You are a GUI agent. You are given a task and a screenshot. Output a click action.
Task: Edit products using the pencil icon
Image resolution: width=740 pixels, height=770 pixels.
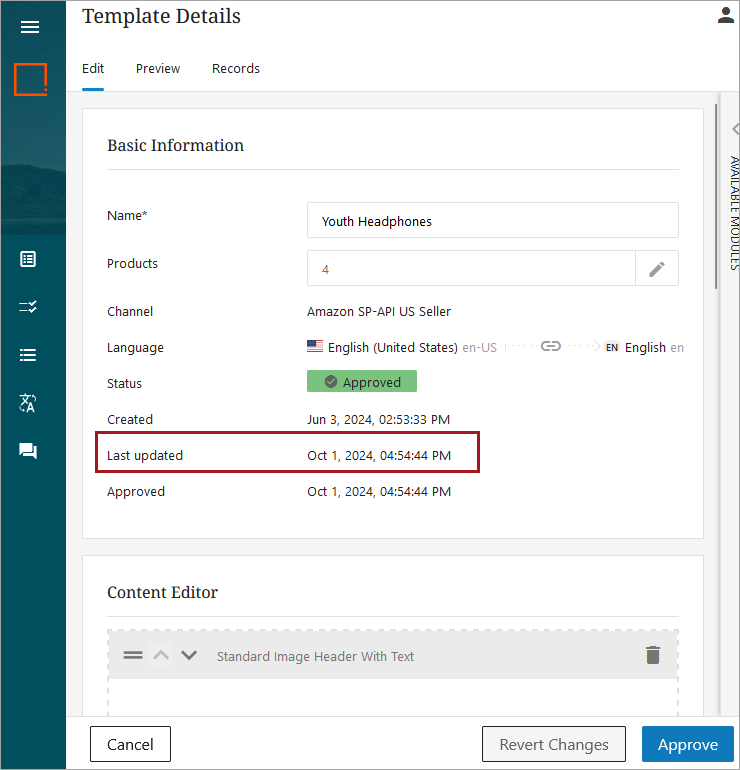657,268
